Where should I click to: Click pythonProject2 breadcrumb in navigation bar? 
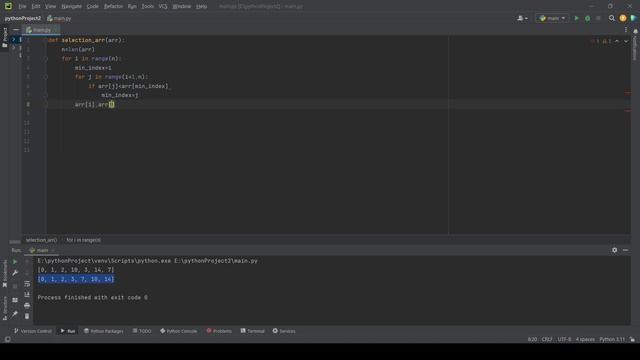pyautogui.click(x=23, y=18)
